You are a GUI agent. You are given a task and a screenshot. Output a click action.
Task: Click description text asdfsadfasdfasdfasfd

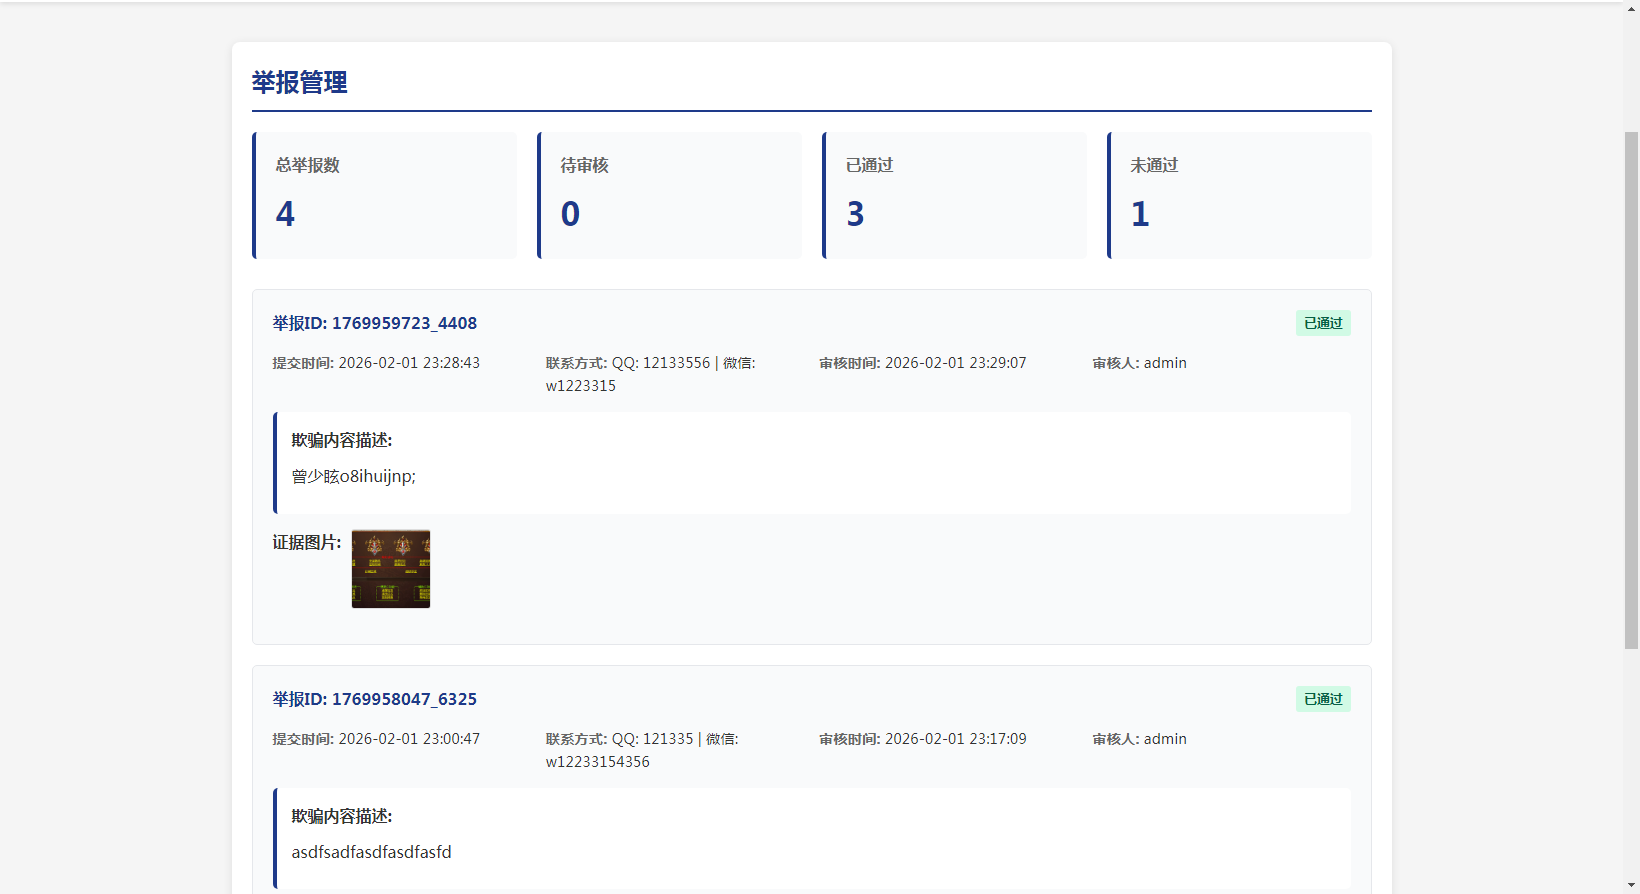pyautogui.click(x=372, y=852)
